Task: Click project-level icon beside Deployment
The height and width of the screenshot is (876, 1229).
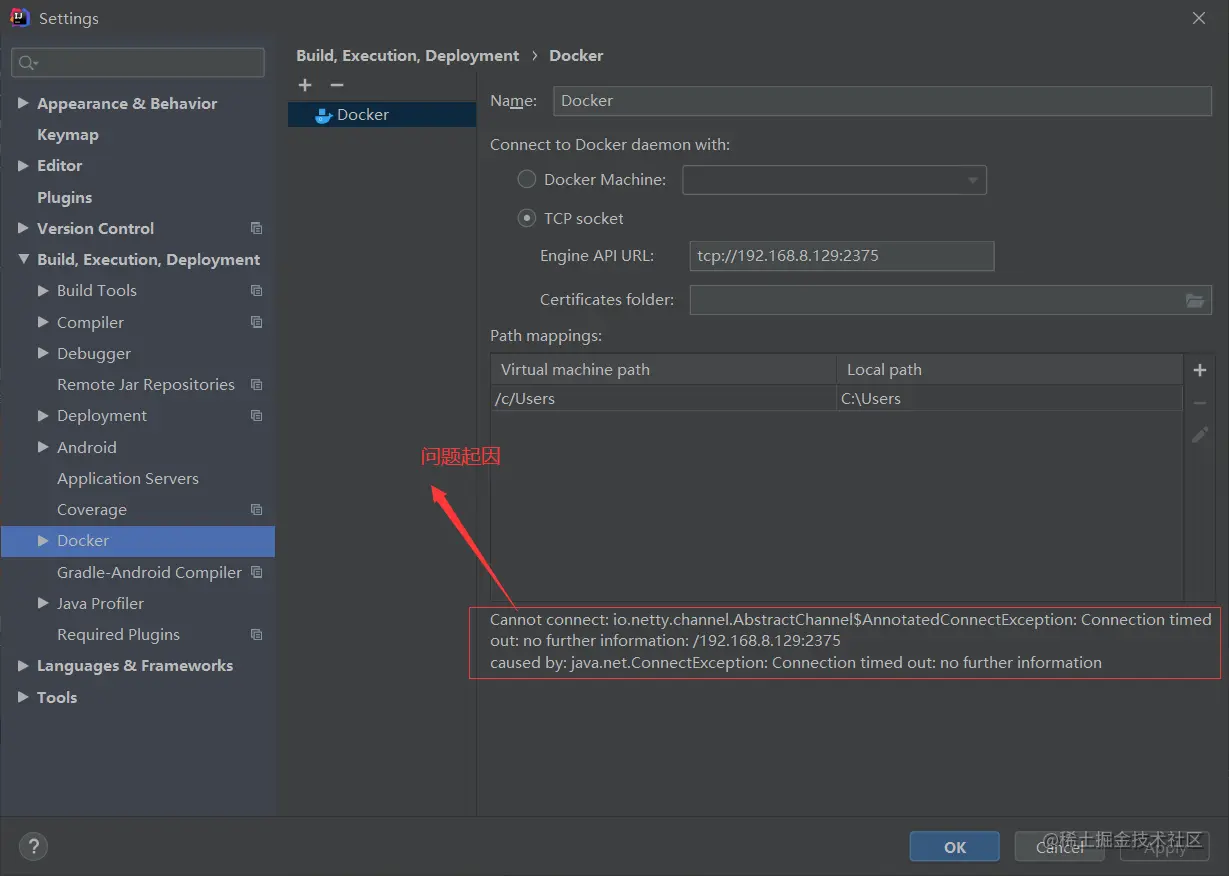Action: coord(257,415)
